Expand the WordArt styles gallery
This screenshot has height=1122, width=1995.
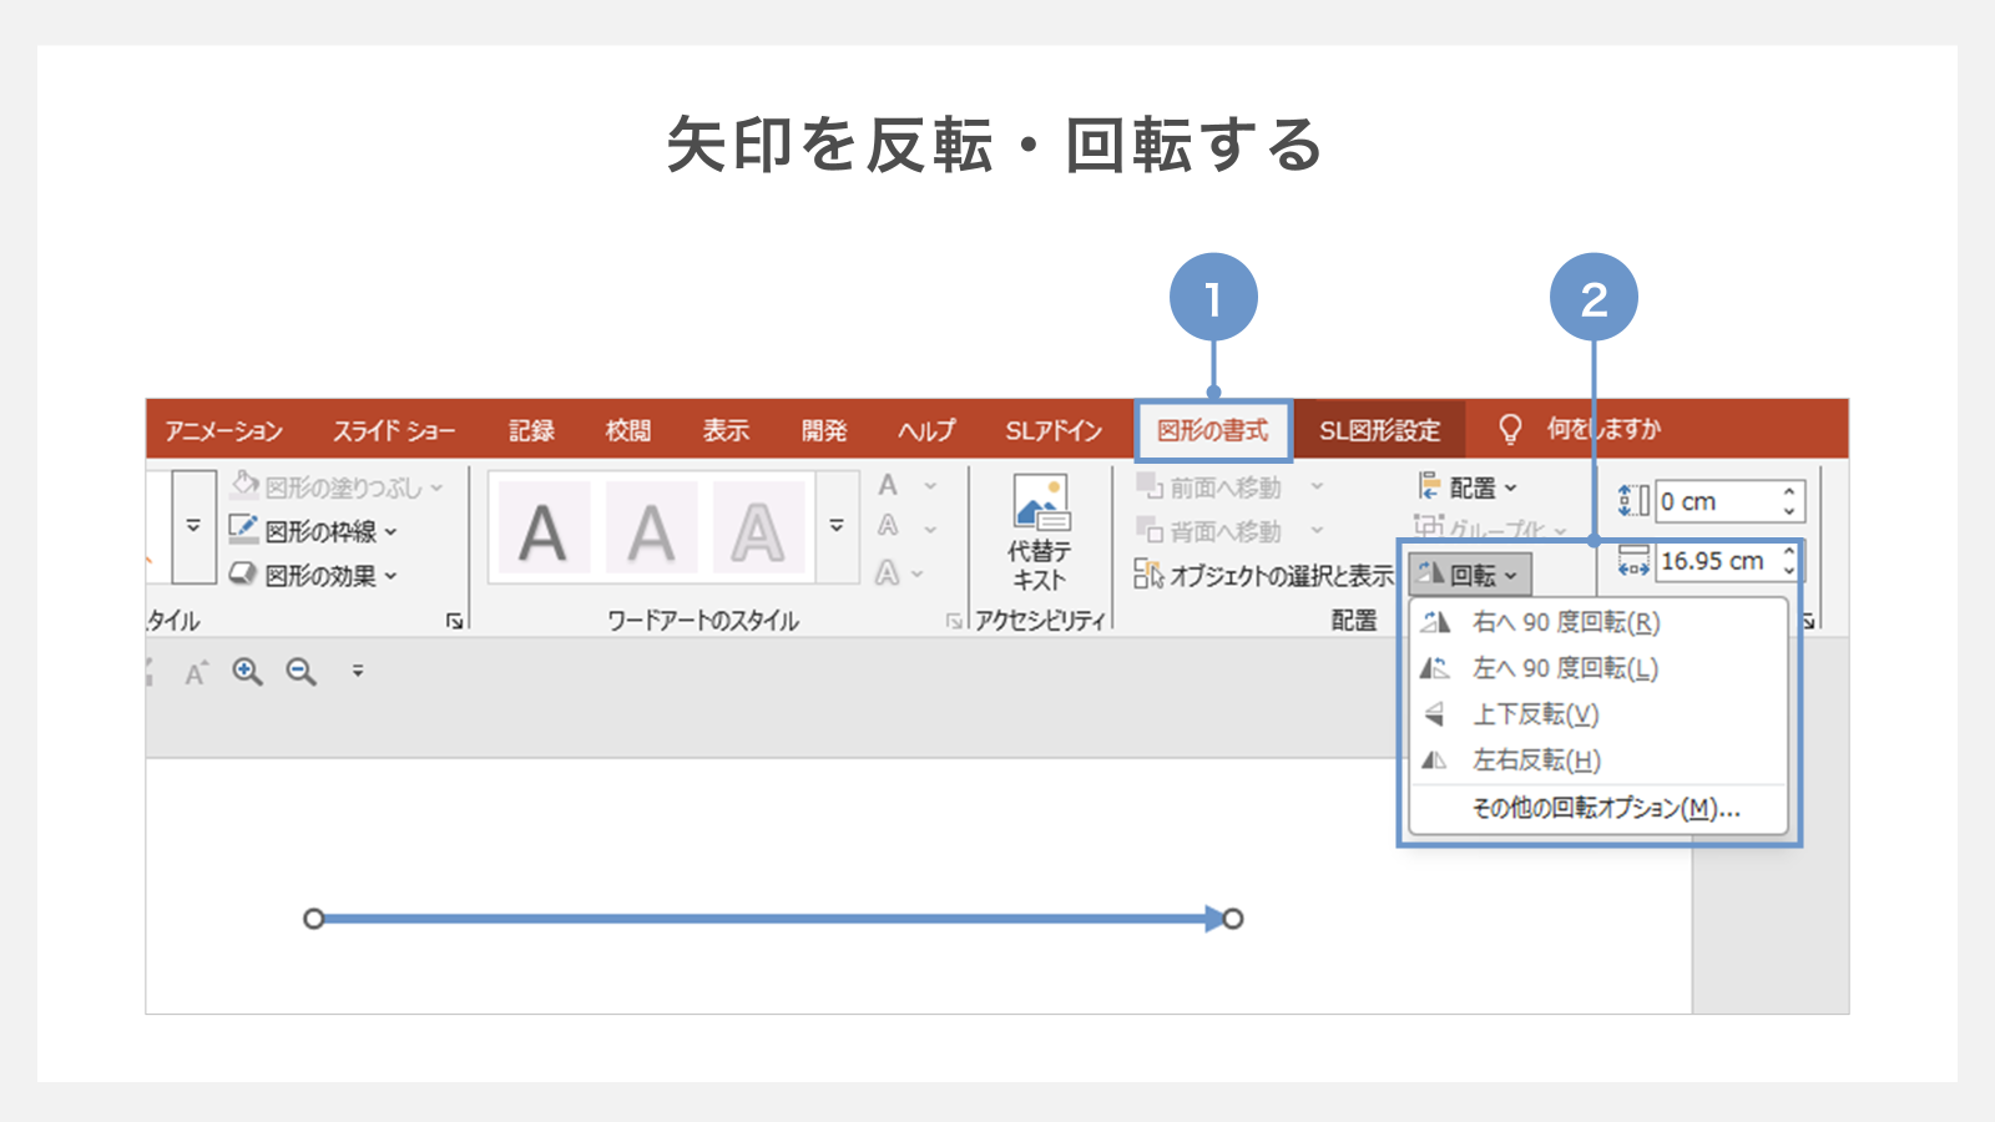pyautogui.click(x=837, y=526)
